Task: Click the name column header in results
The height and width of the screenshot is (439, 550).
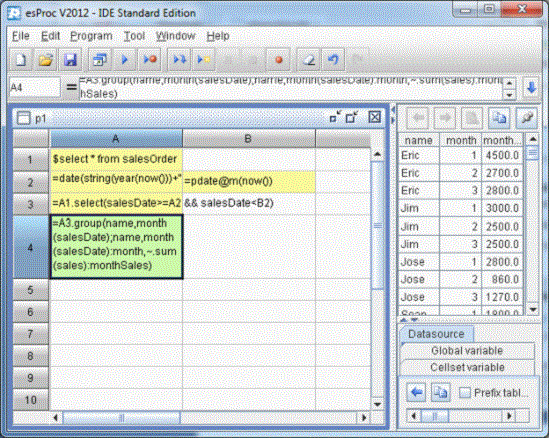Action: click(x=418, y=140)
